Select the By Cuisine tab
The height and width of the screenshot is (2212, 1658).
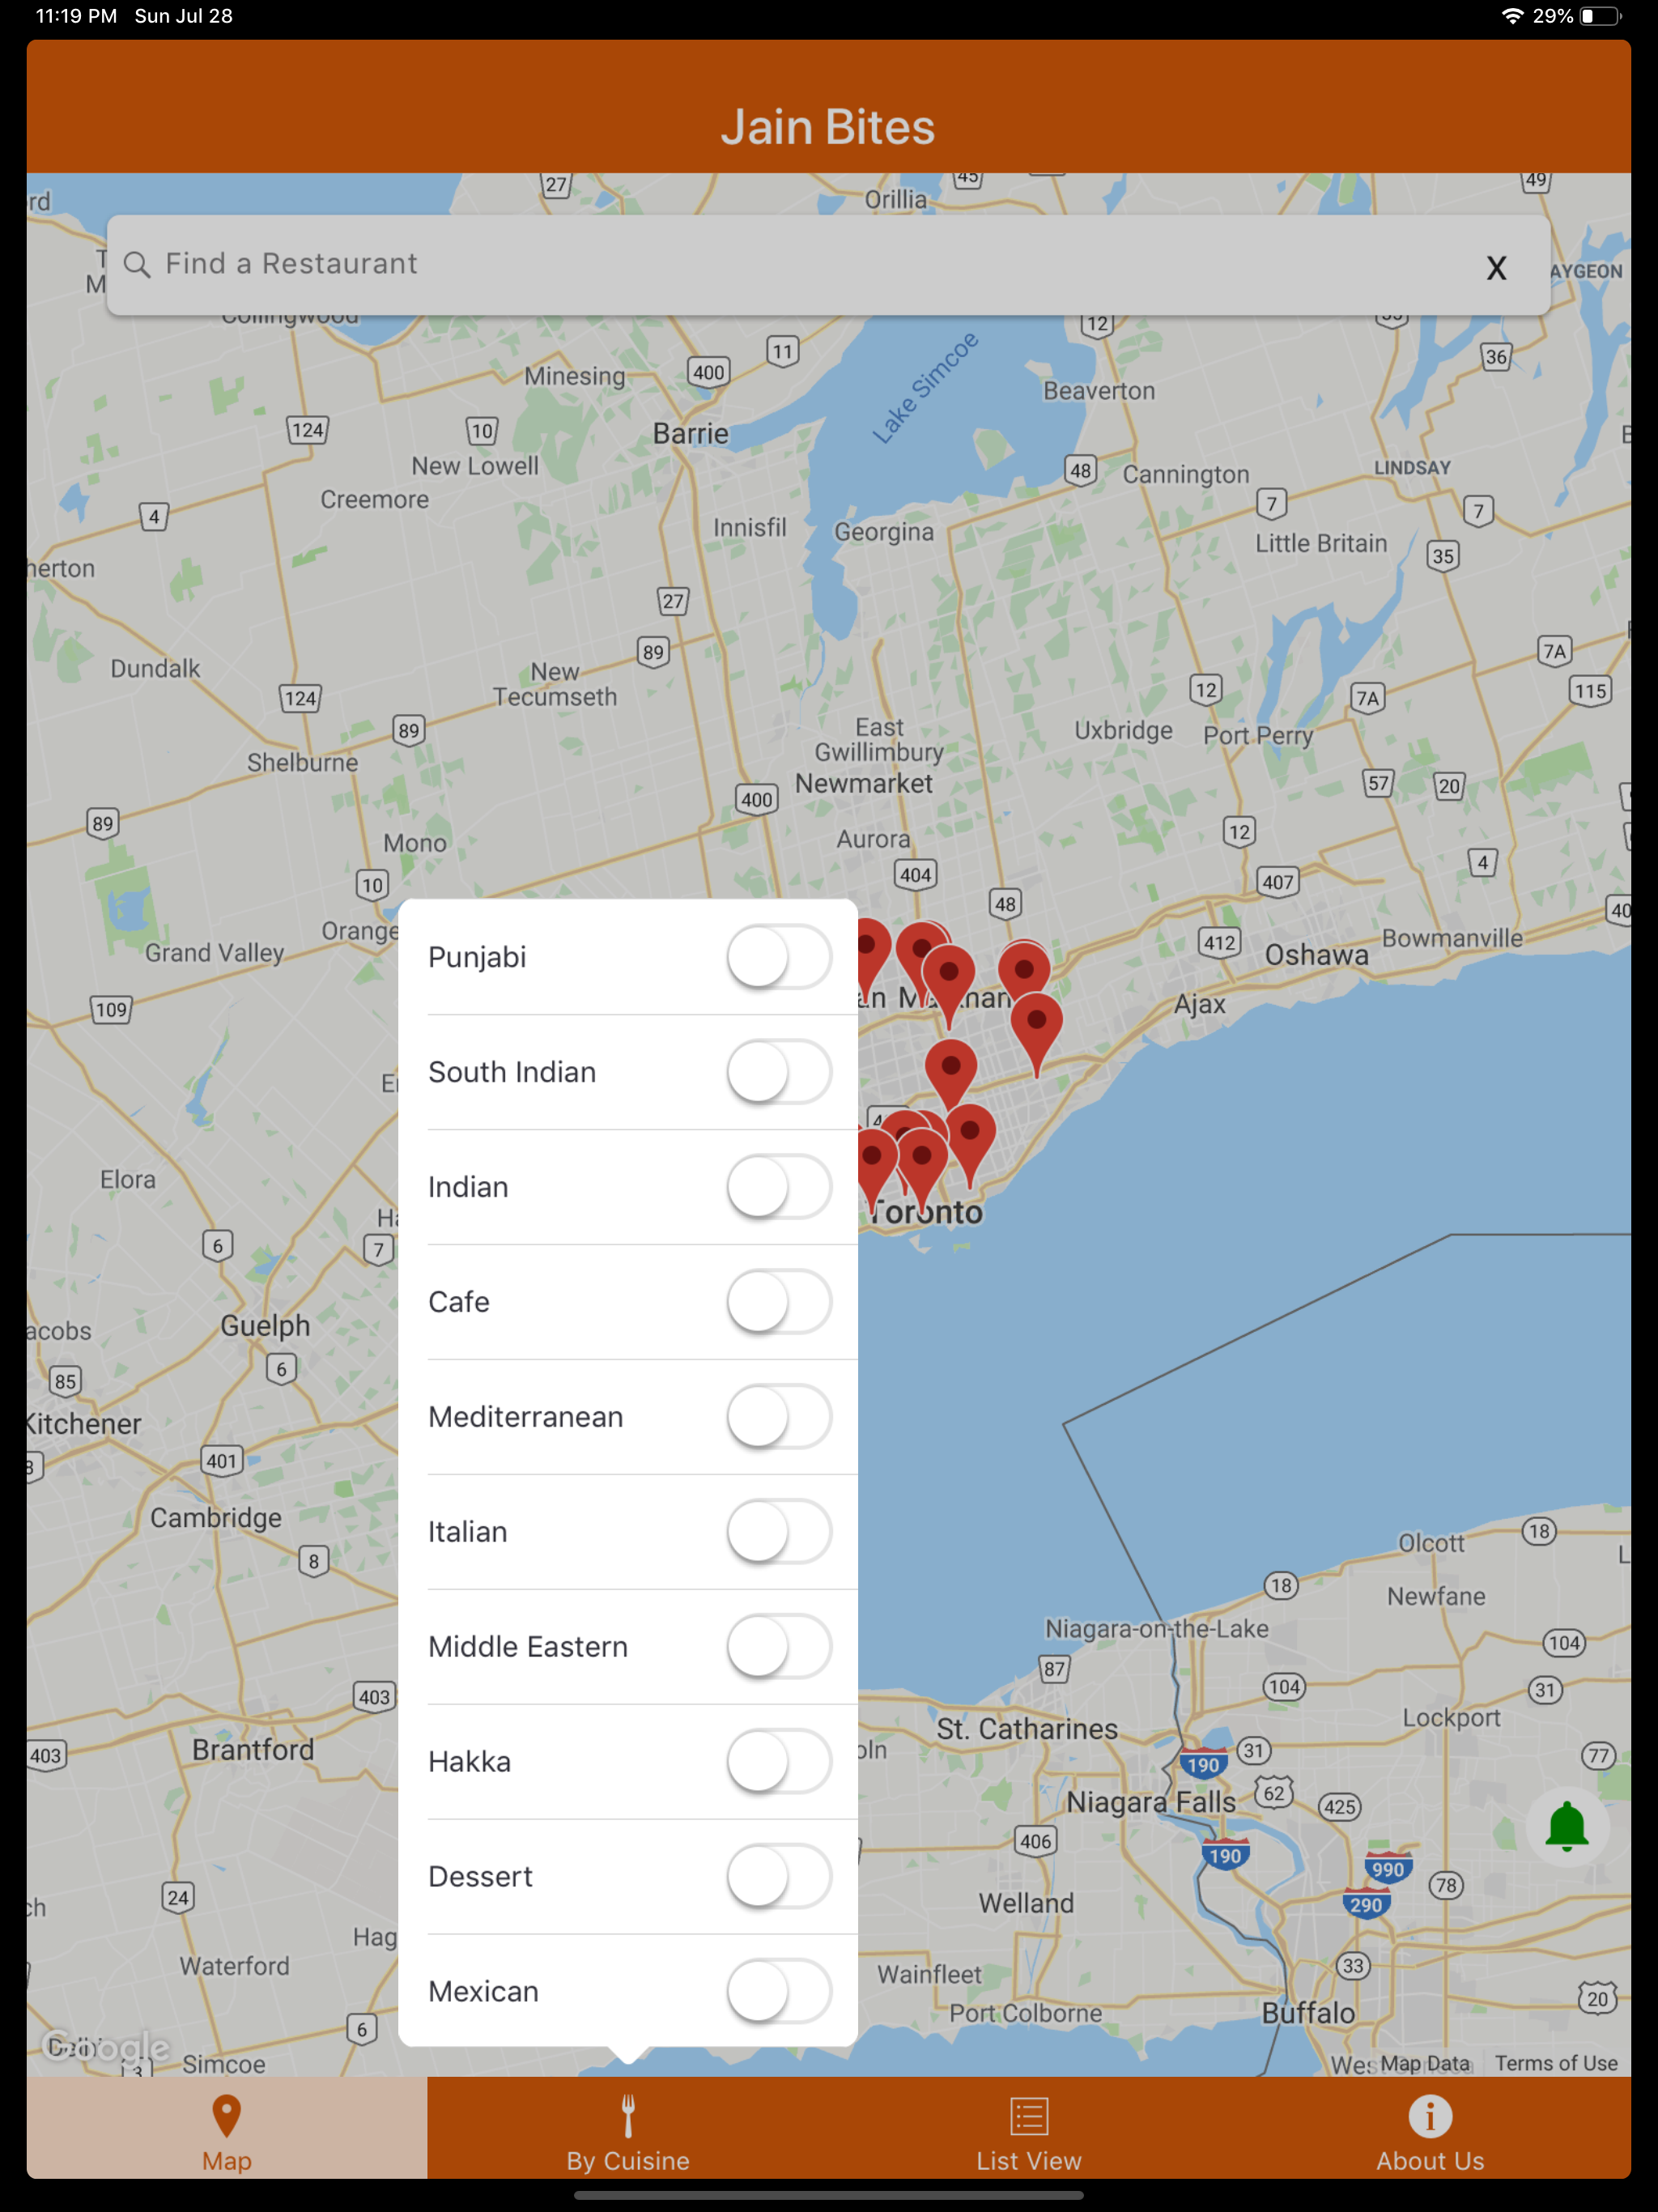click(628, 2129)
